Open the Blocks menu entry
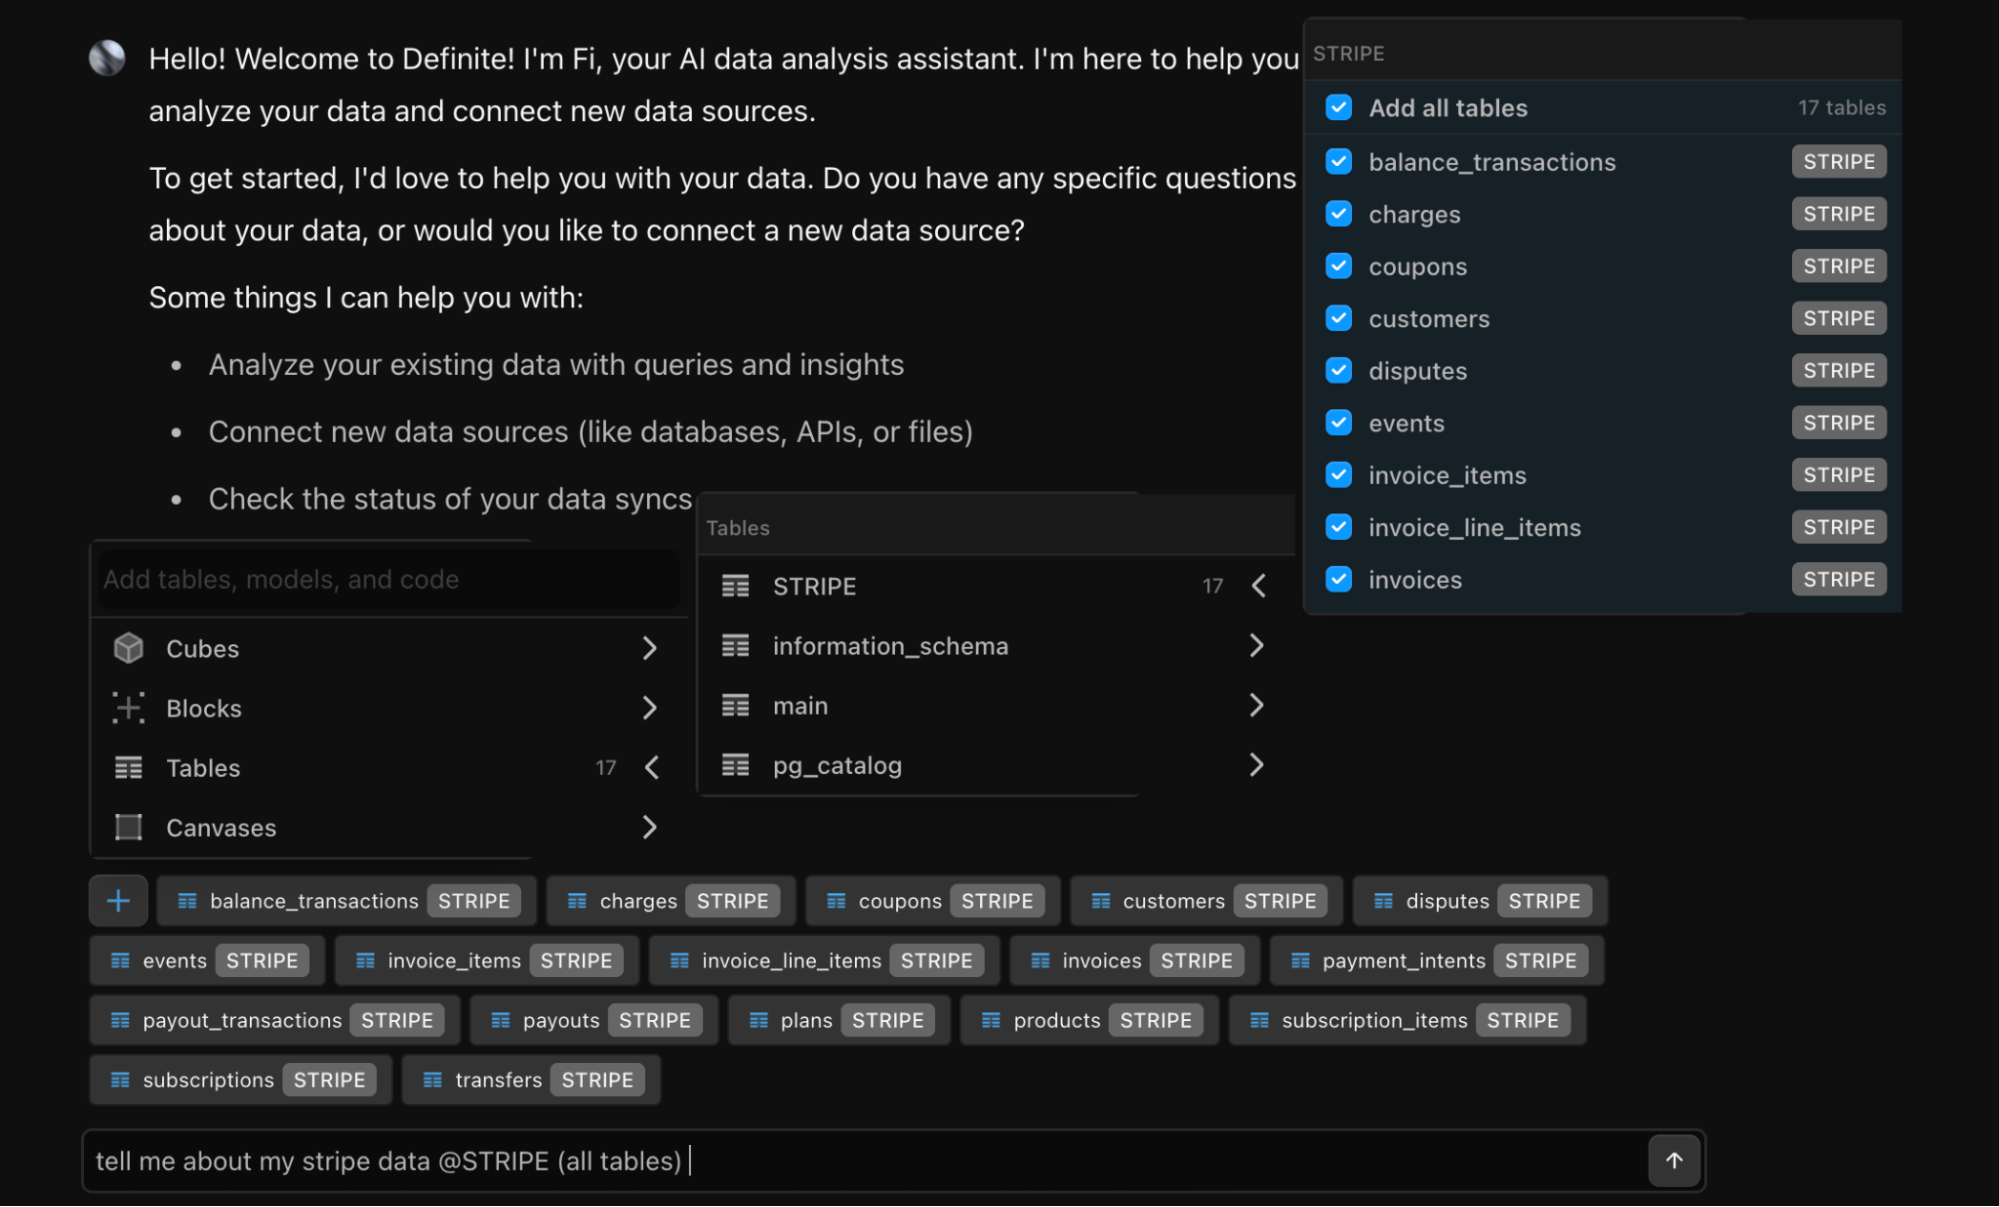The image size is (1999, 1207). click(389, 708)
